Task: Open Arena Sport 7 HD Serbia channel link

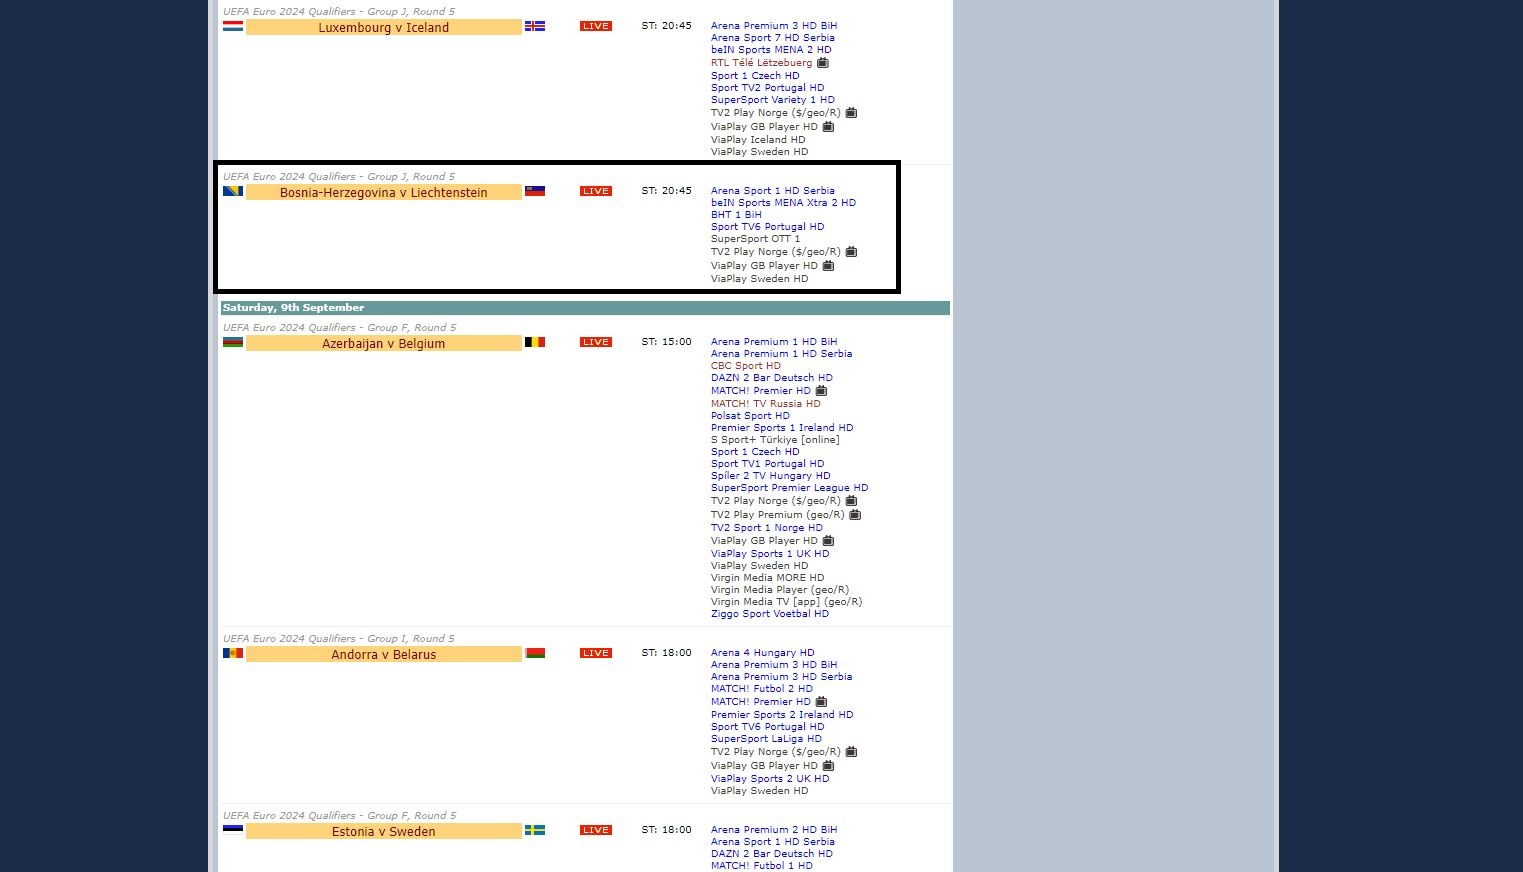Action: (772, 38)
